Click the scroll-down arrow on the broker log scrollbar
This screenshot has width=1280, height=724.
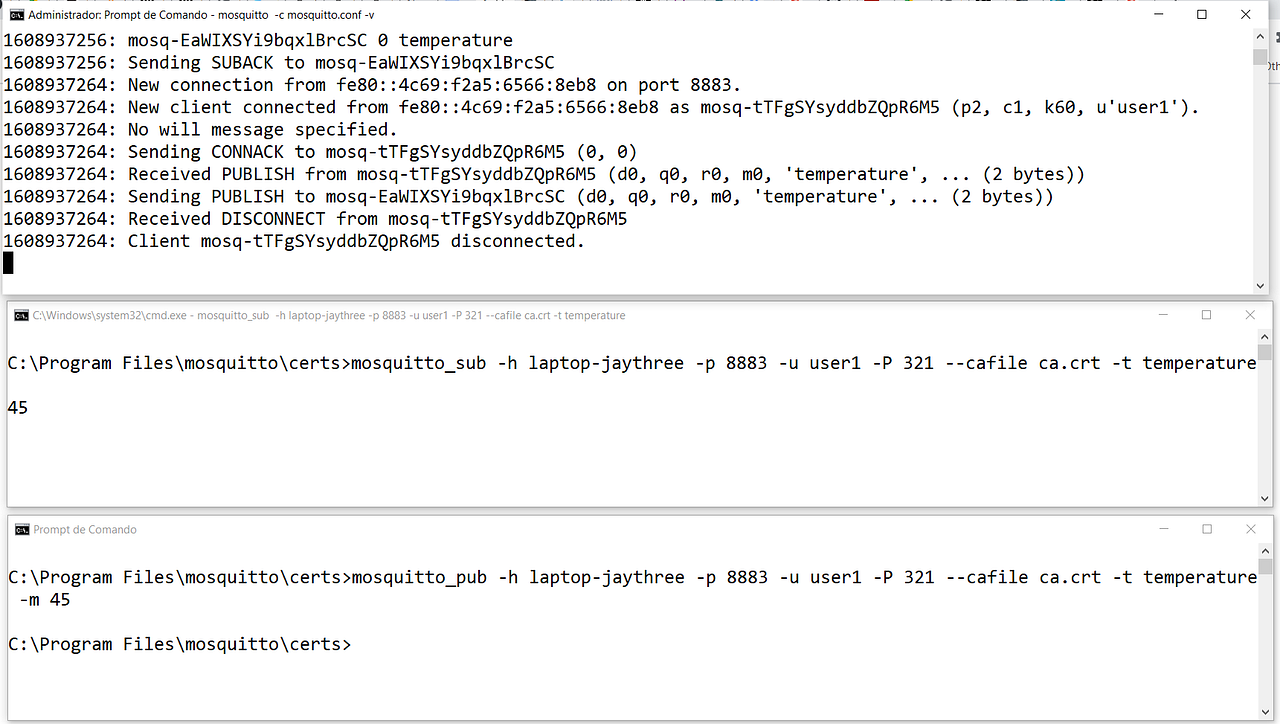click(x=1260, y=285)
